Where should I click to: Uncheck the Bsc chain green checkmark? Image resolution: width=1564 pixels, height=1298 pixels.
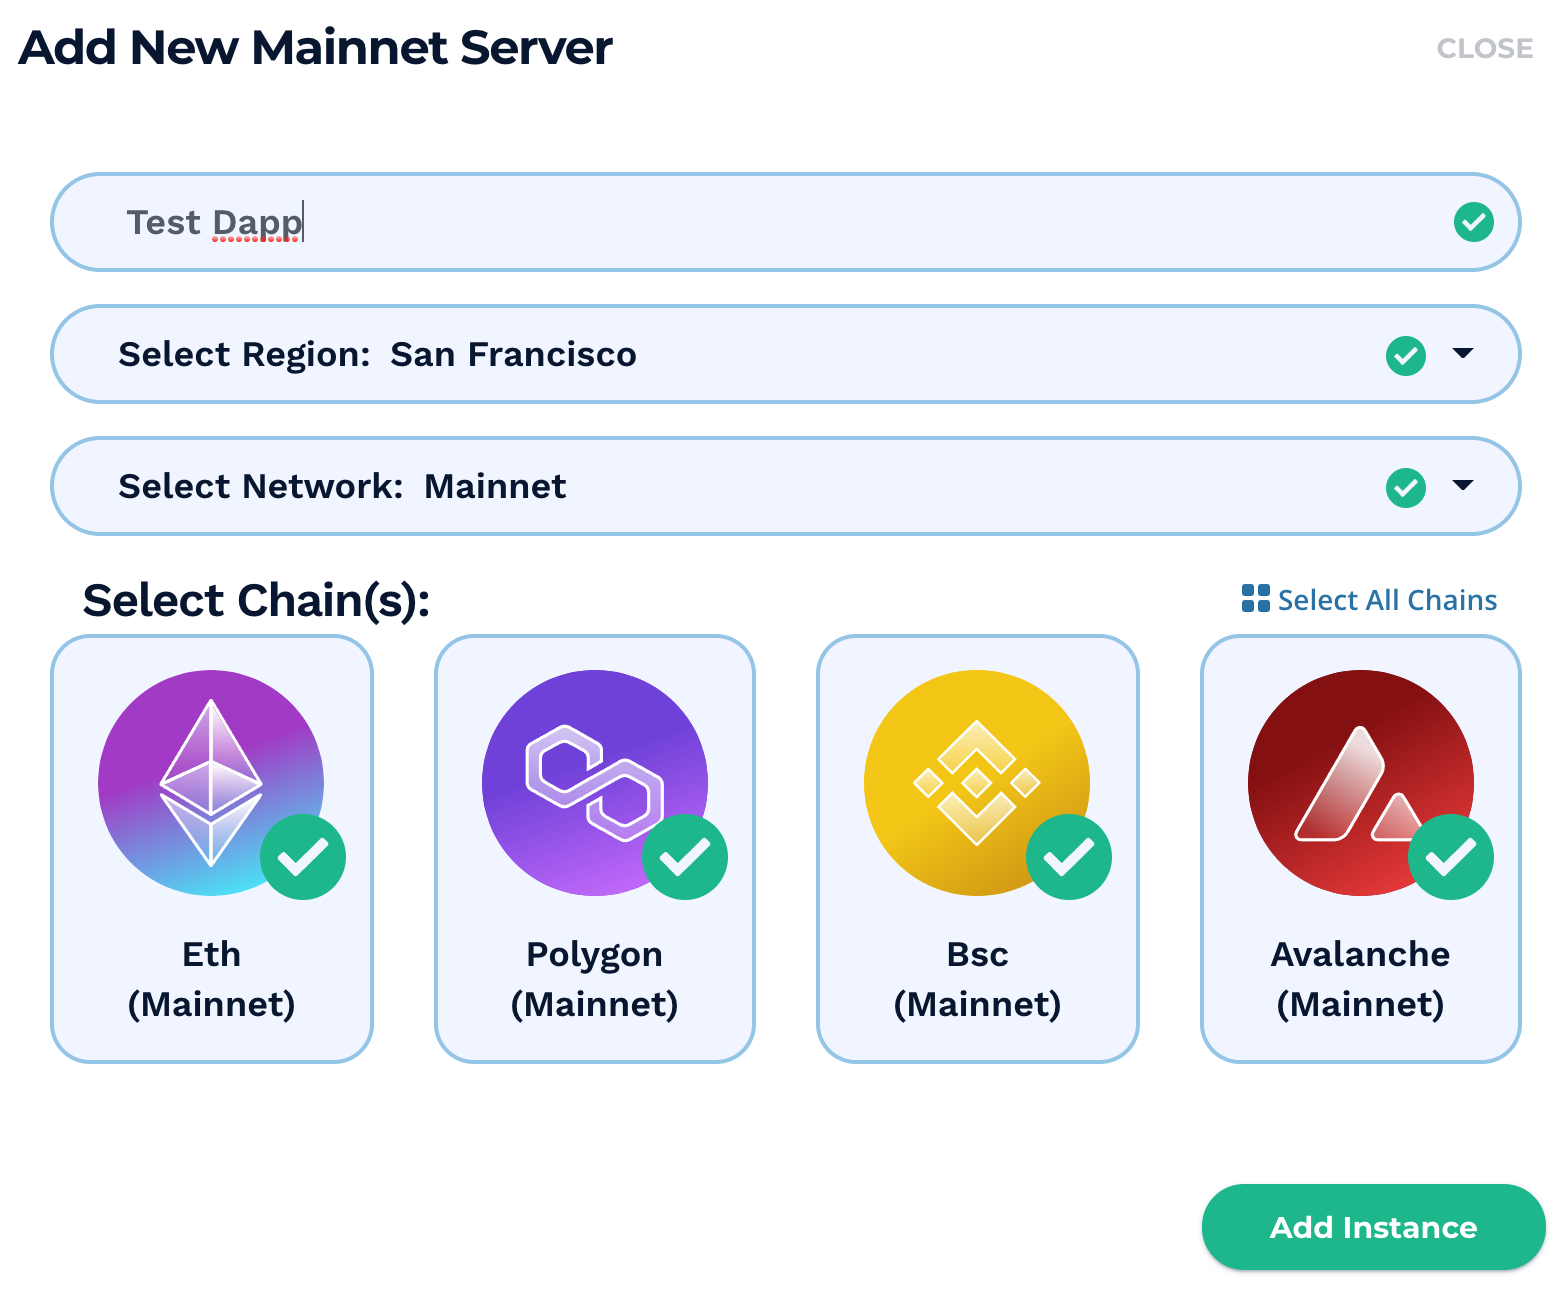coord(1069,857)
